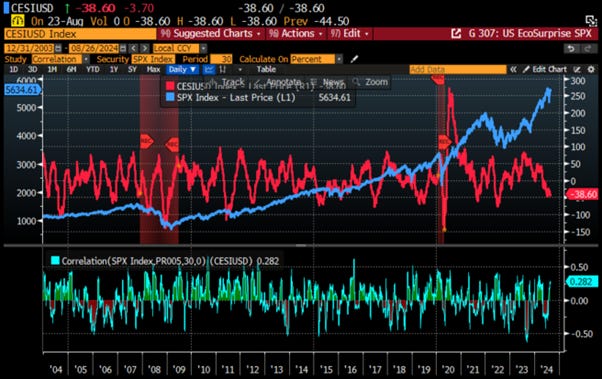Image resolution: width=602 pixels, height=379 pixels.
Task: Redo the chart change
Action: click(588, 48)
